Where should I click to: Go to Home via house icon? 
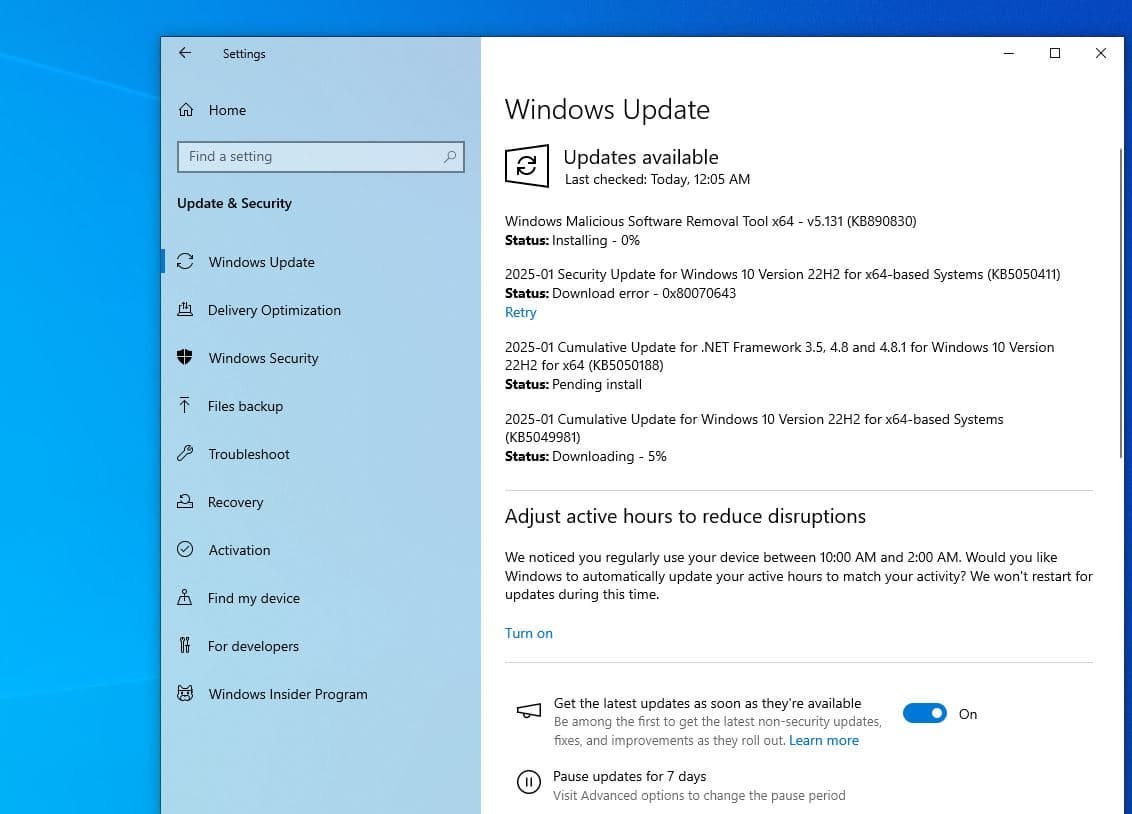coord(185,110)
